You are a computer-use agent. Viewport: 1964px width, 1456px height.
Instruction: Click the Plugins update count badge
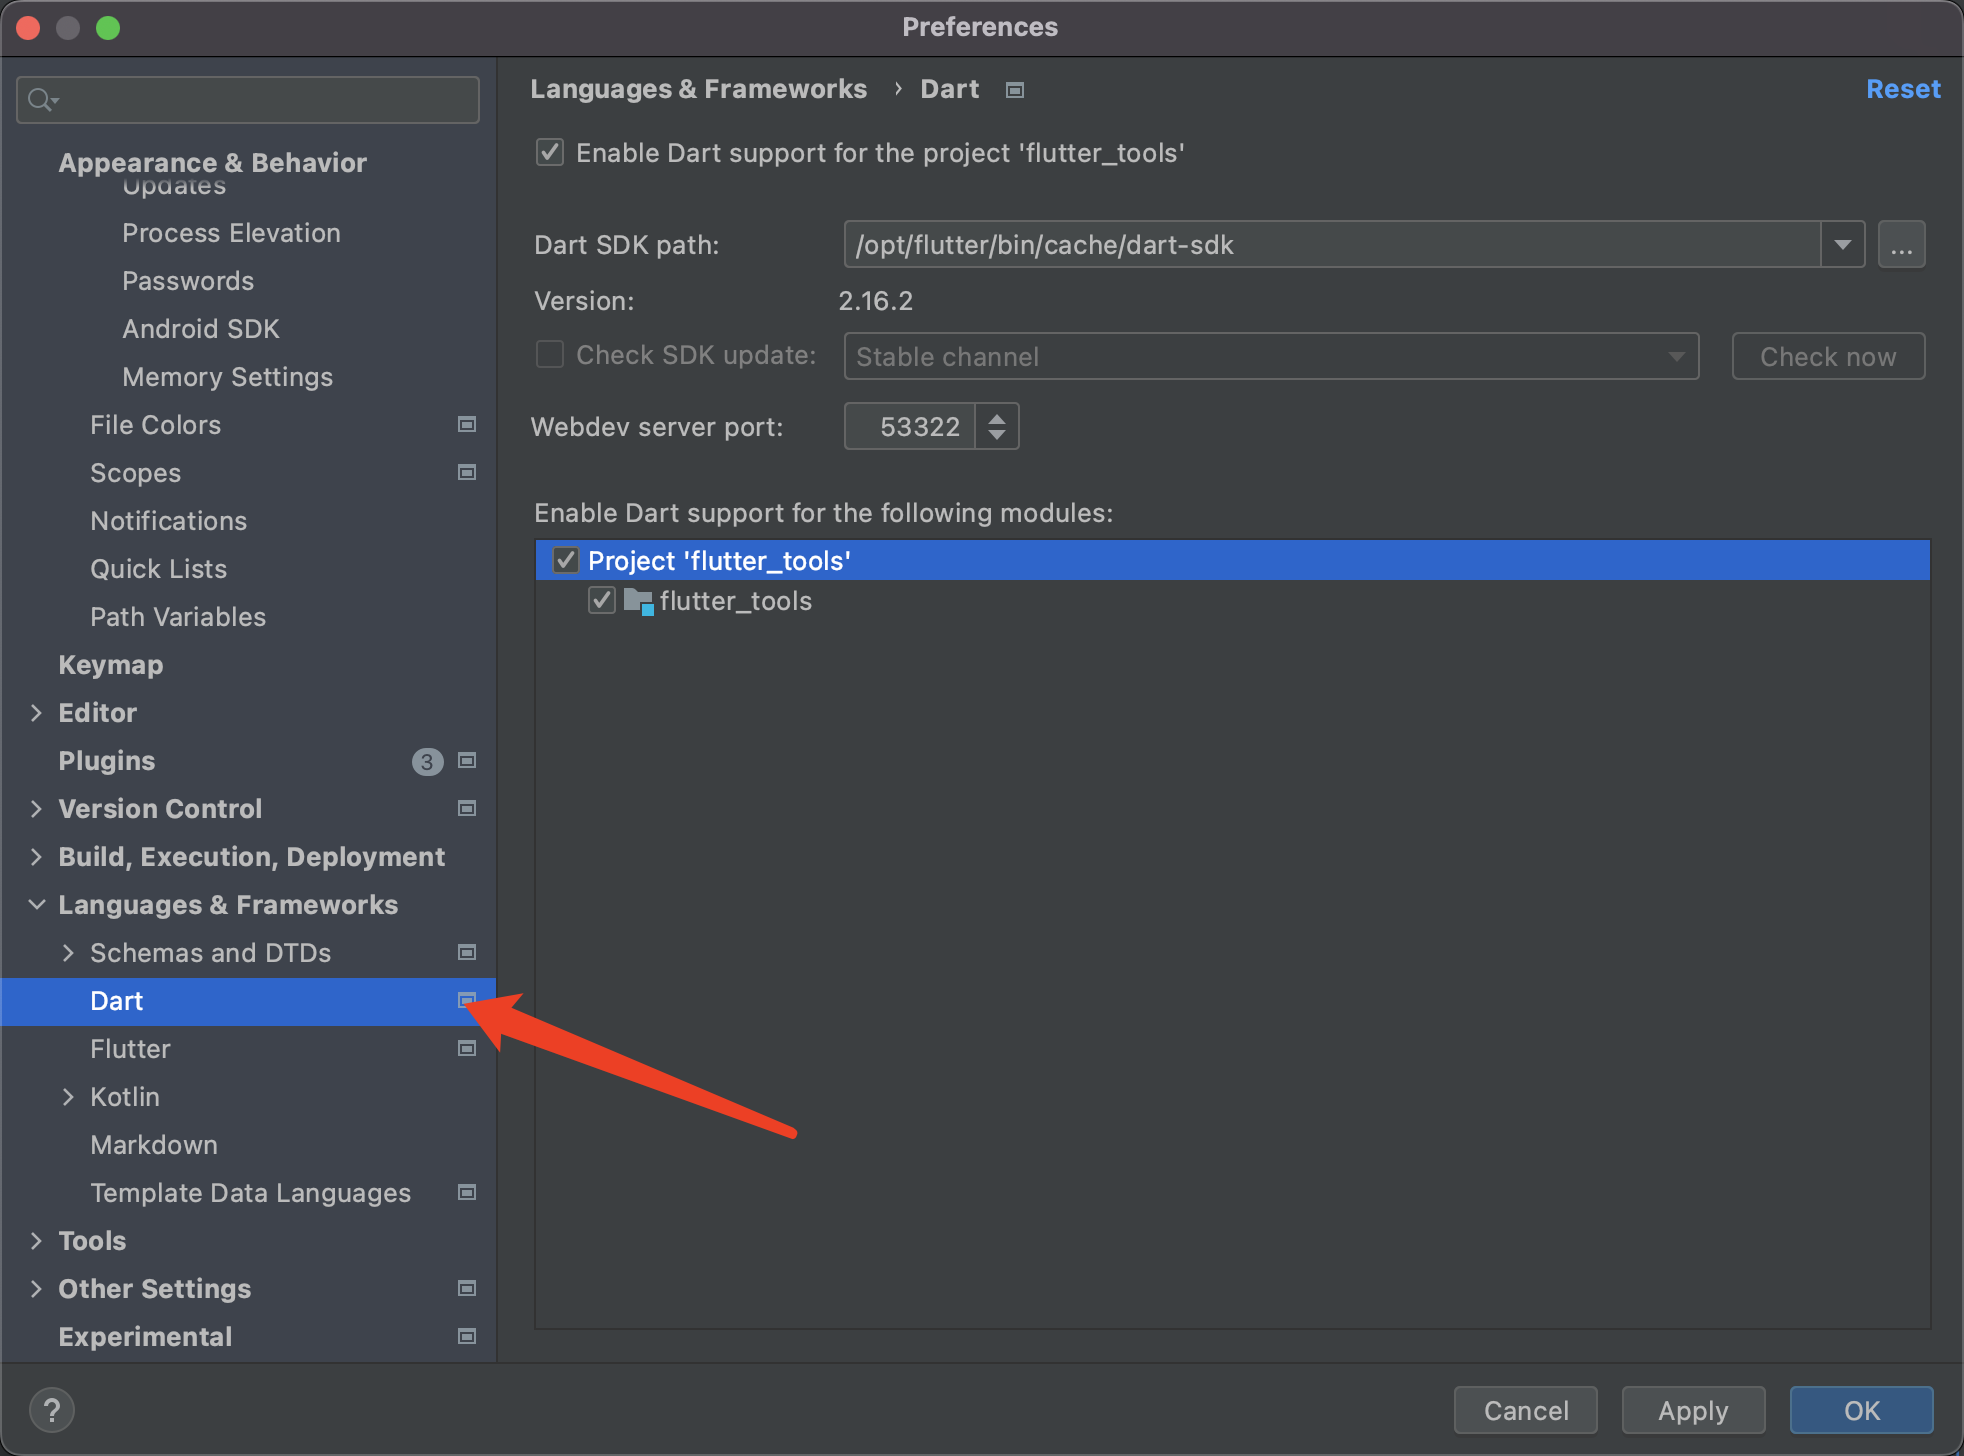(427, 762)
